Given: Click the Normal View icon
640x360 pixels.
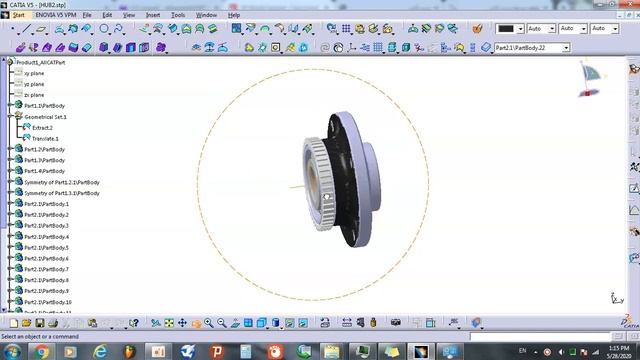Looking at the screenshot, I should point(236,323).
